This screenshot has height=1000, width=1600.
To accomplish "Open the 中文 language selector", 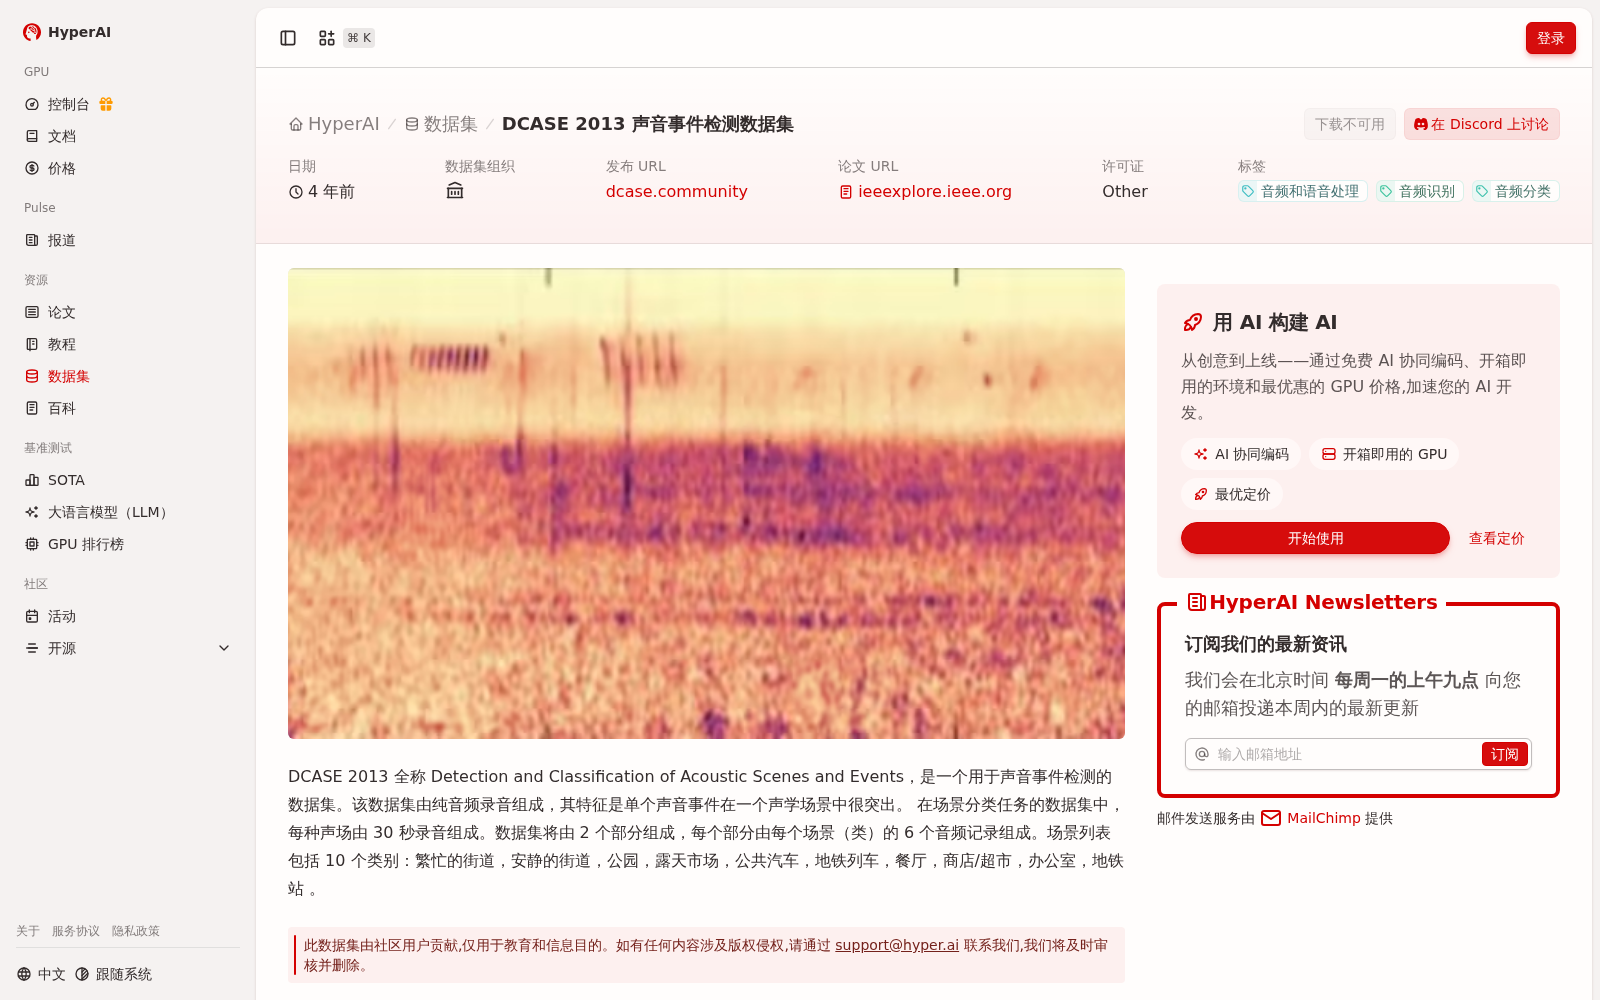I will coord(41,974).
